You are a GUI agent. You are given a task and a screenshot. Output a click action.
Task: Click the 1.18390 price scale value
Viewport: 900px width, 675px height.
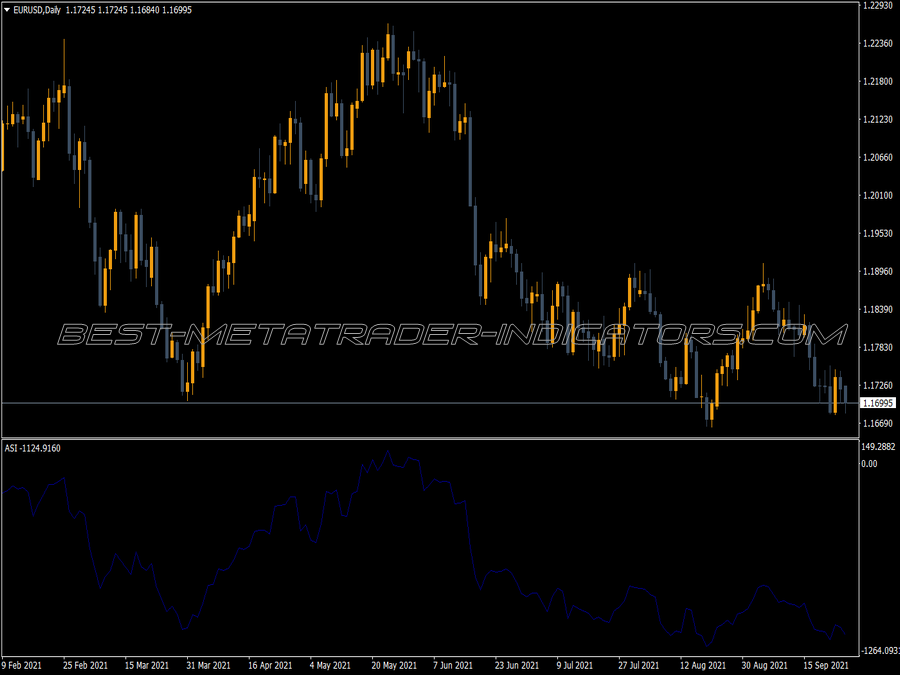coord(878,309)
